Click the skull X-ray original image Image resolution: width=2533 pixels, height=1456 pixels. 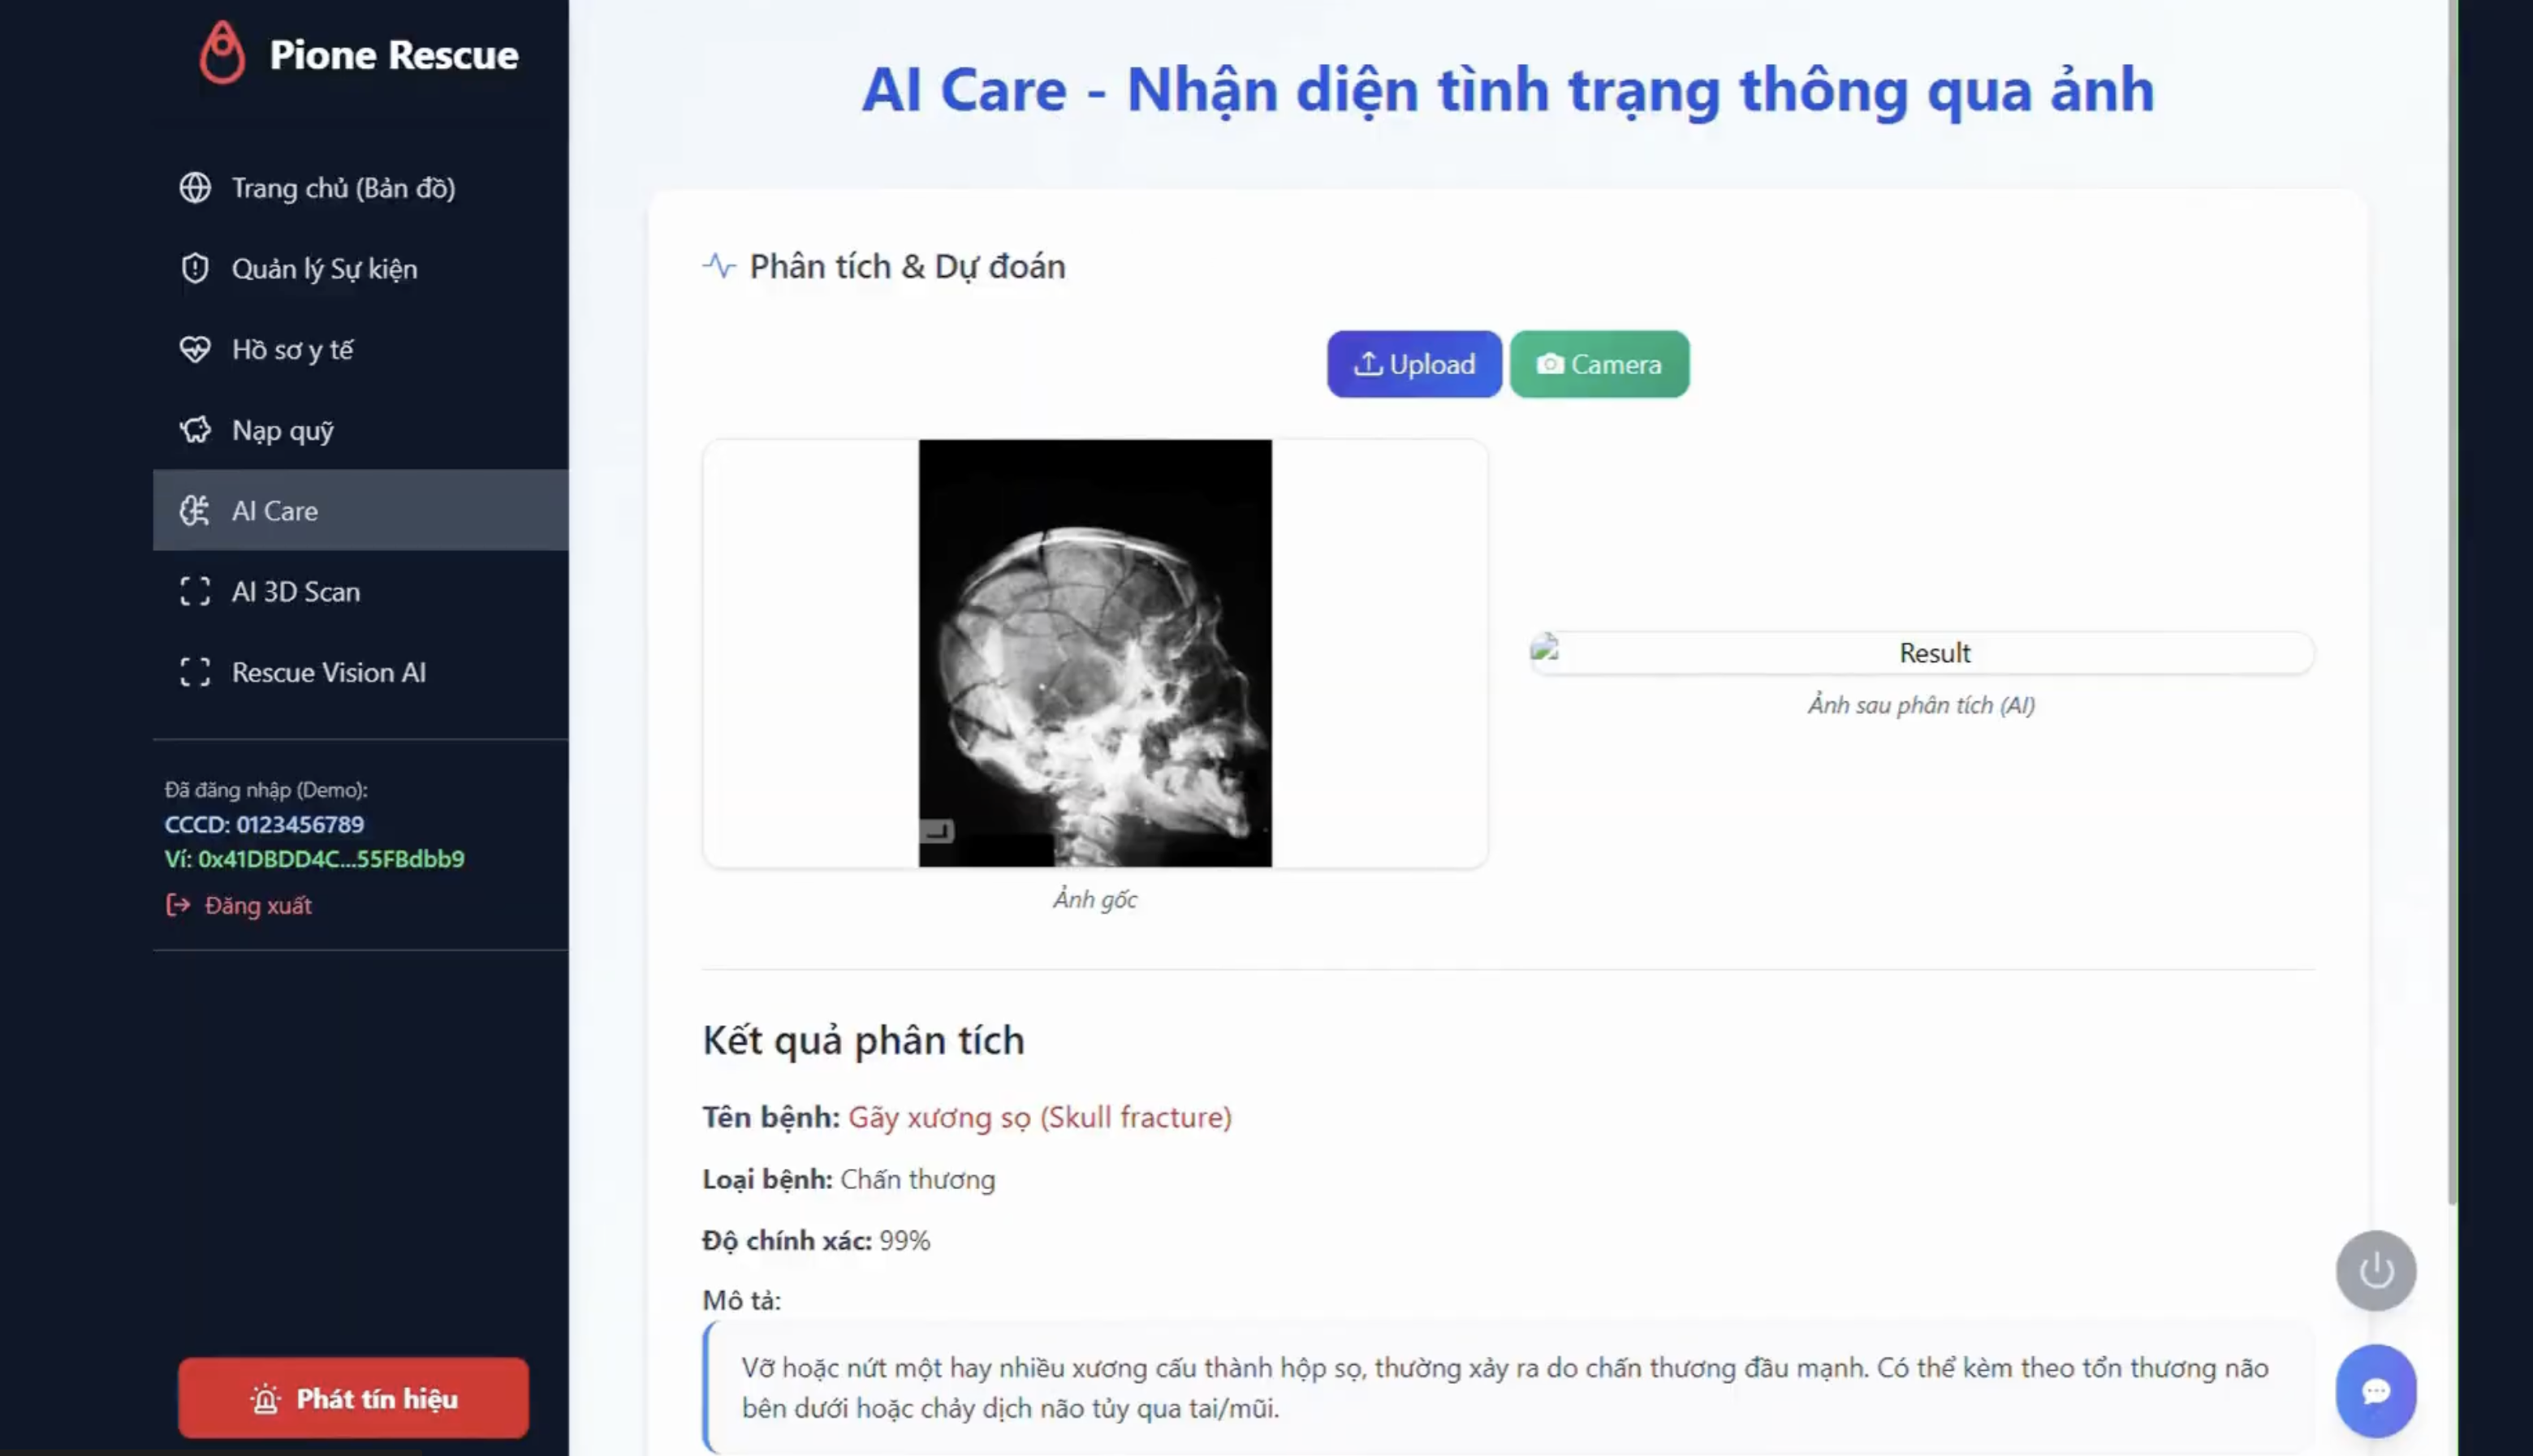[1095, 653]
